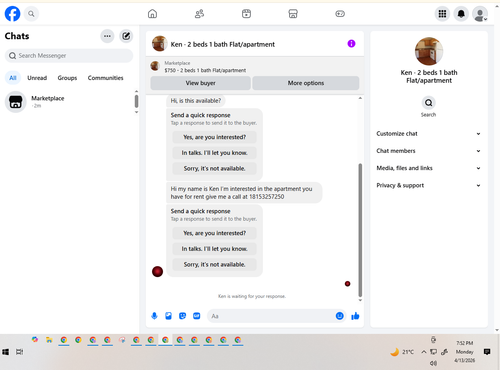Switch to the Groups tab
The height and width of the screenshot is (370, 500).
[x=67, y=78]
